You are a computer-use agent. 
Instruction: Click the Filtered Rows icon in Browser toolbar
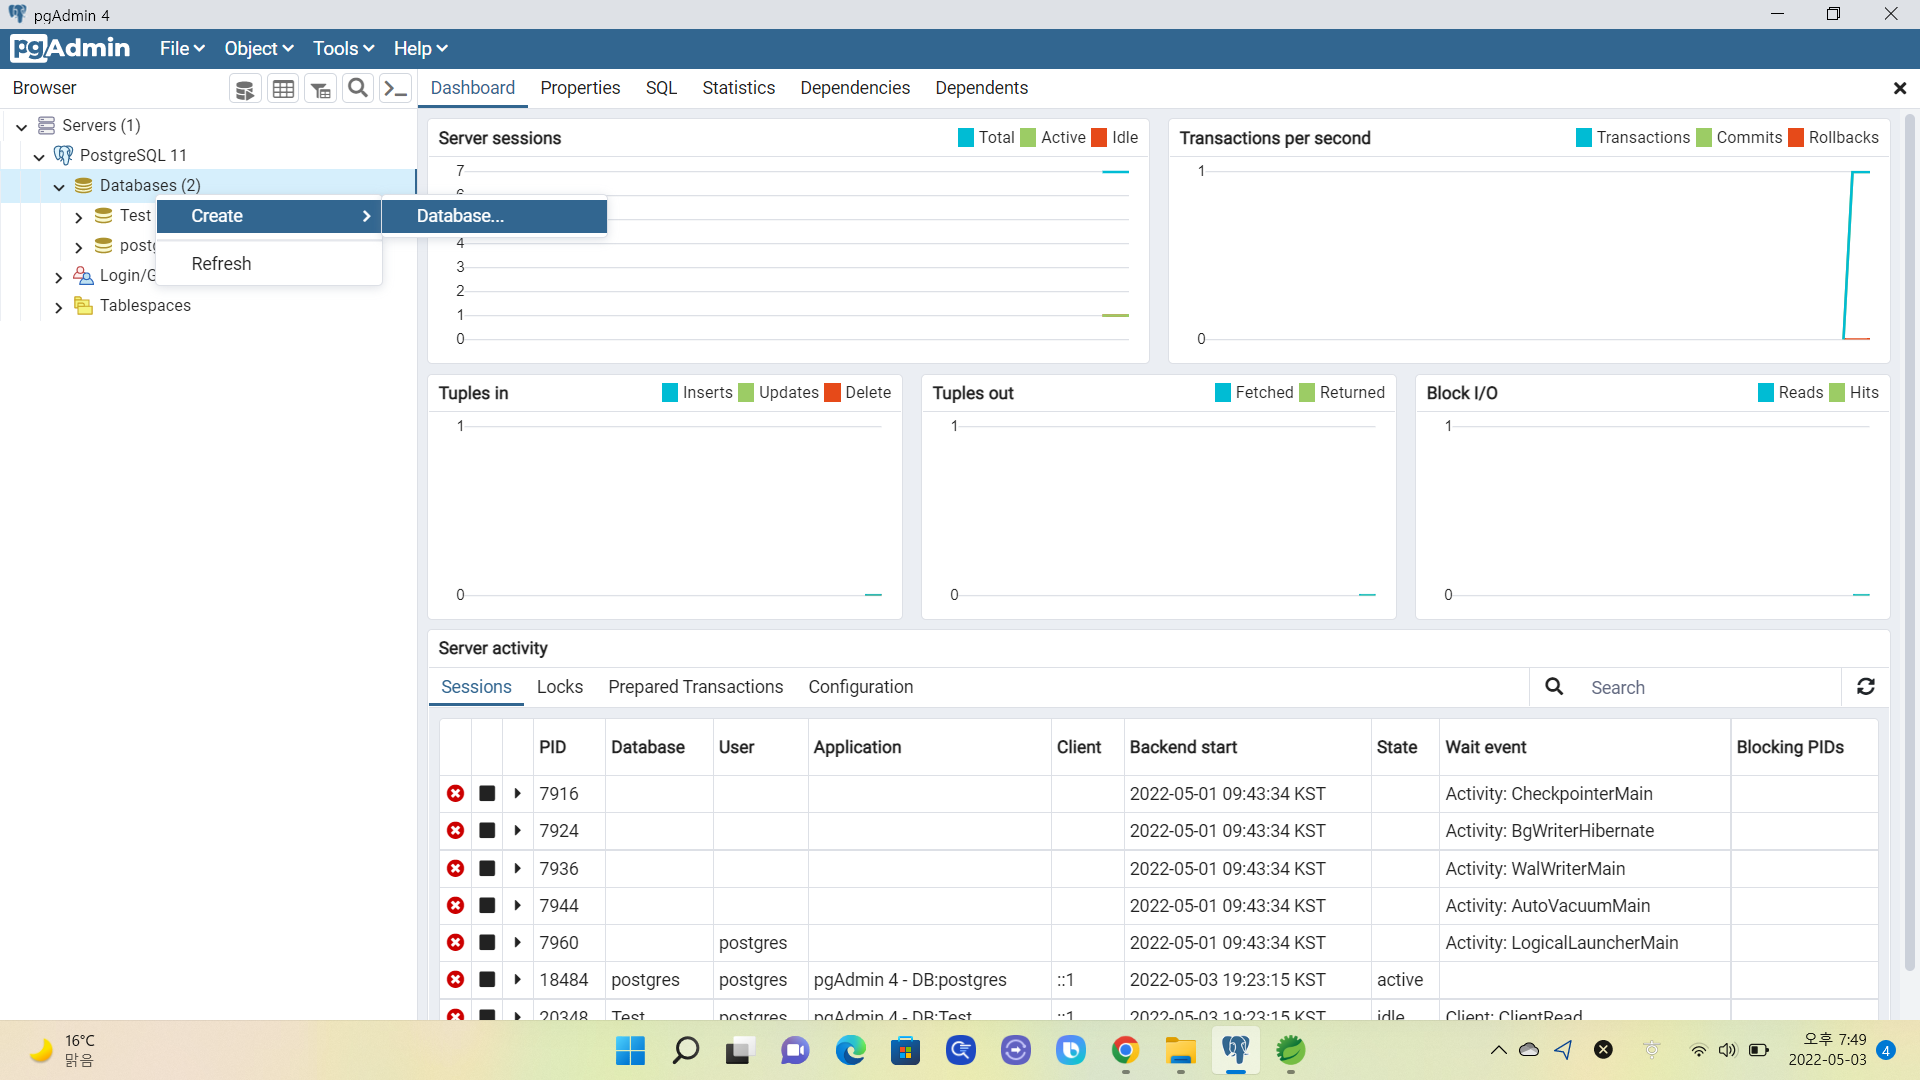coord(320,89)
